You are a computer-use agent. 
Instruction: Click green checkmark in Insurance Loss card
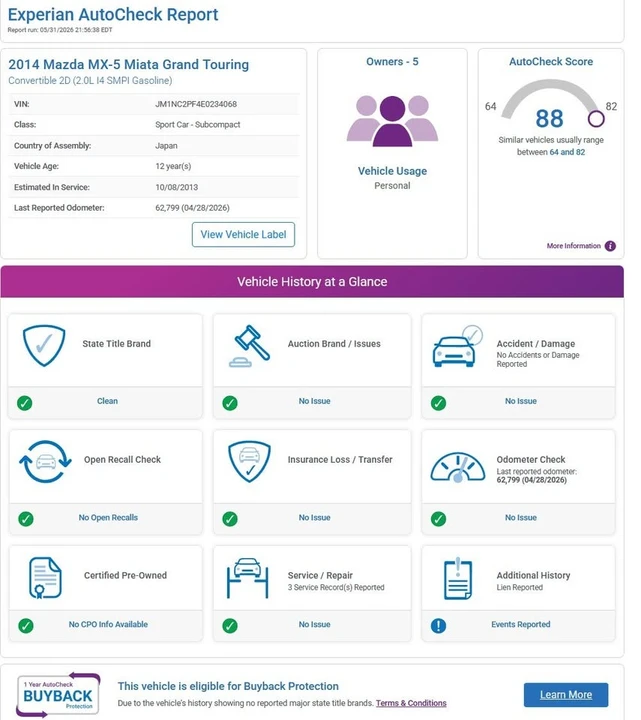click(x=230, y=519)
